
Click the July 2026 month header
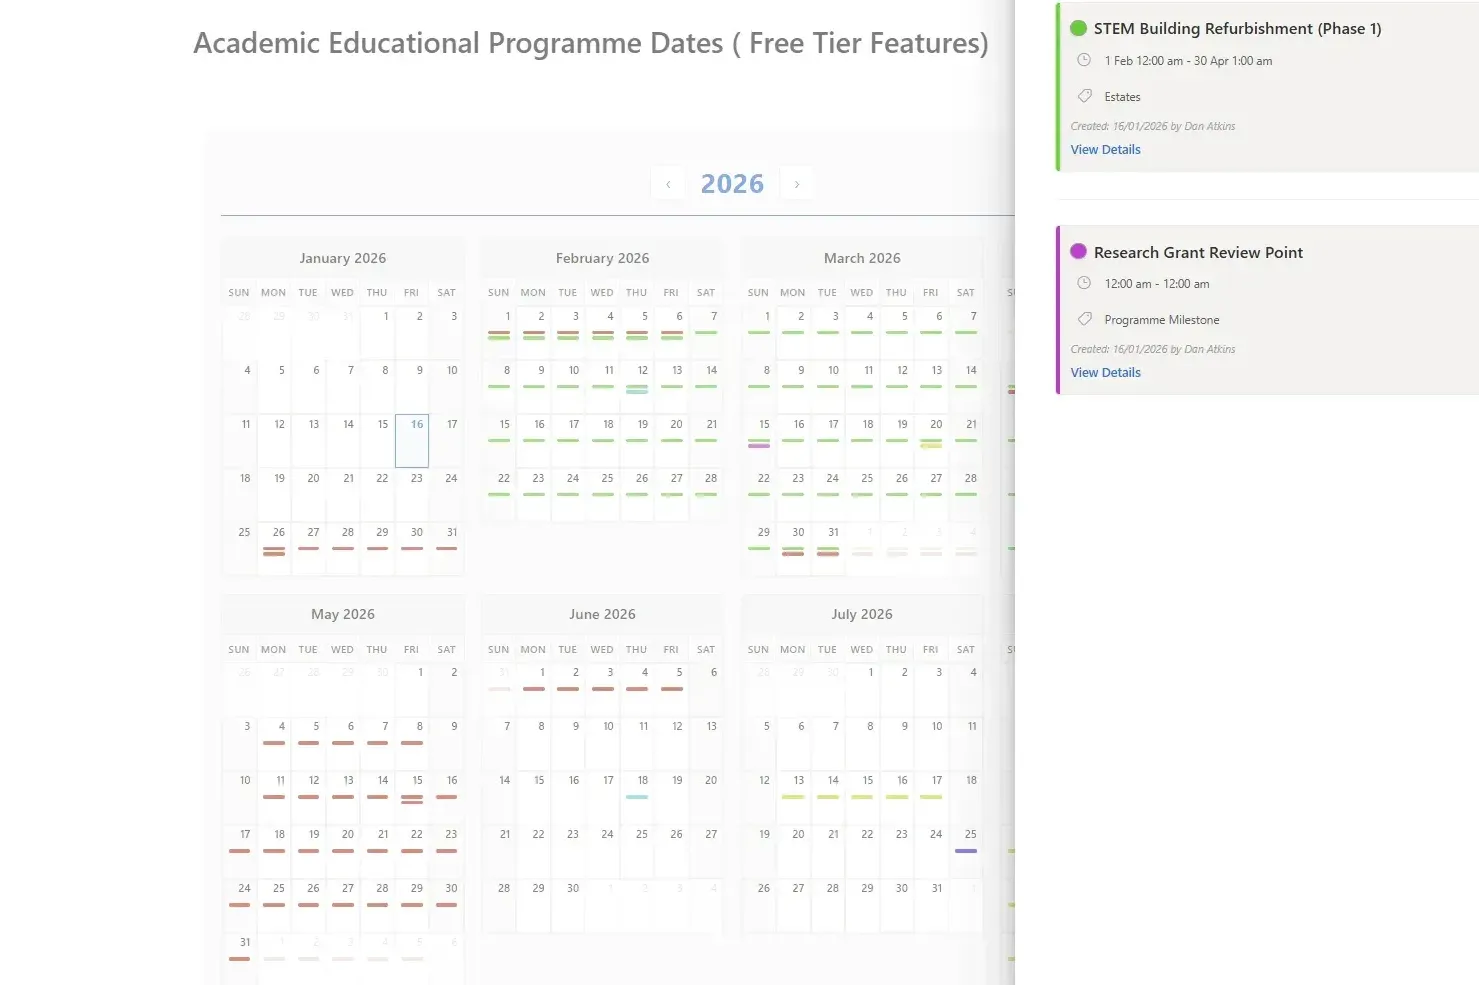pyautogui.click(x=861, y=614)
